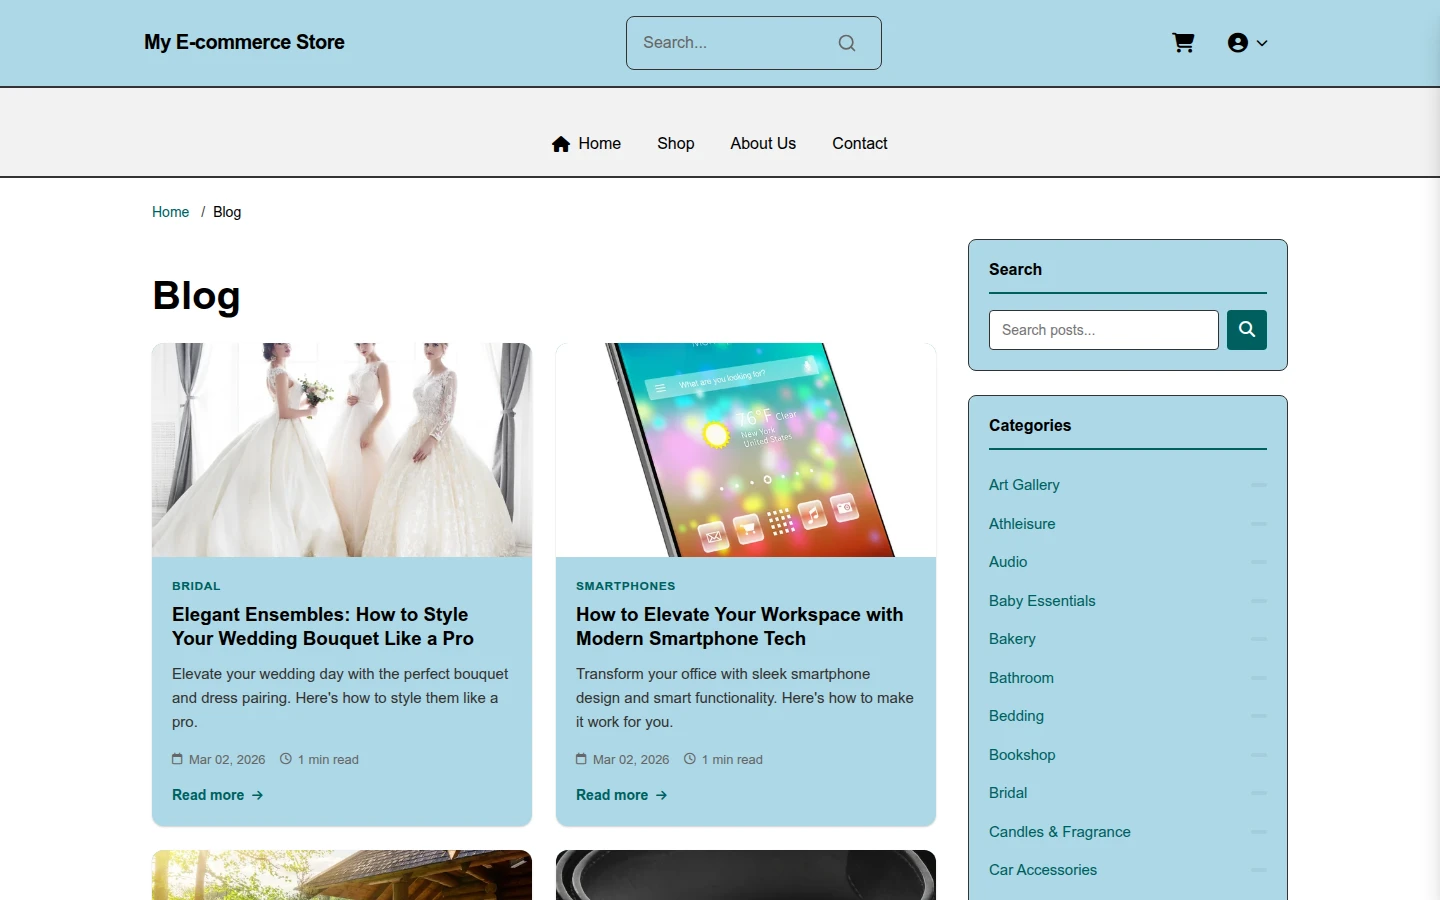Click the Search posts input field
Screen dimensions: 1440x900
[x=1104, y=330]
